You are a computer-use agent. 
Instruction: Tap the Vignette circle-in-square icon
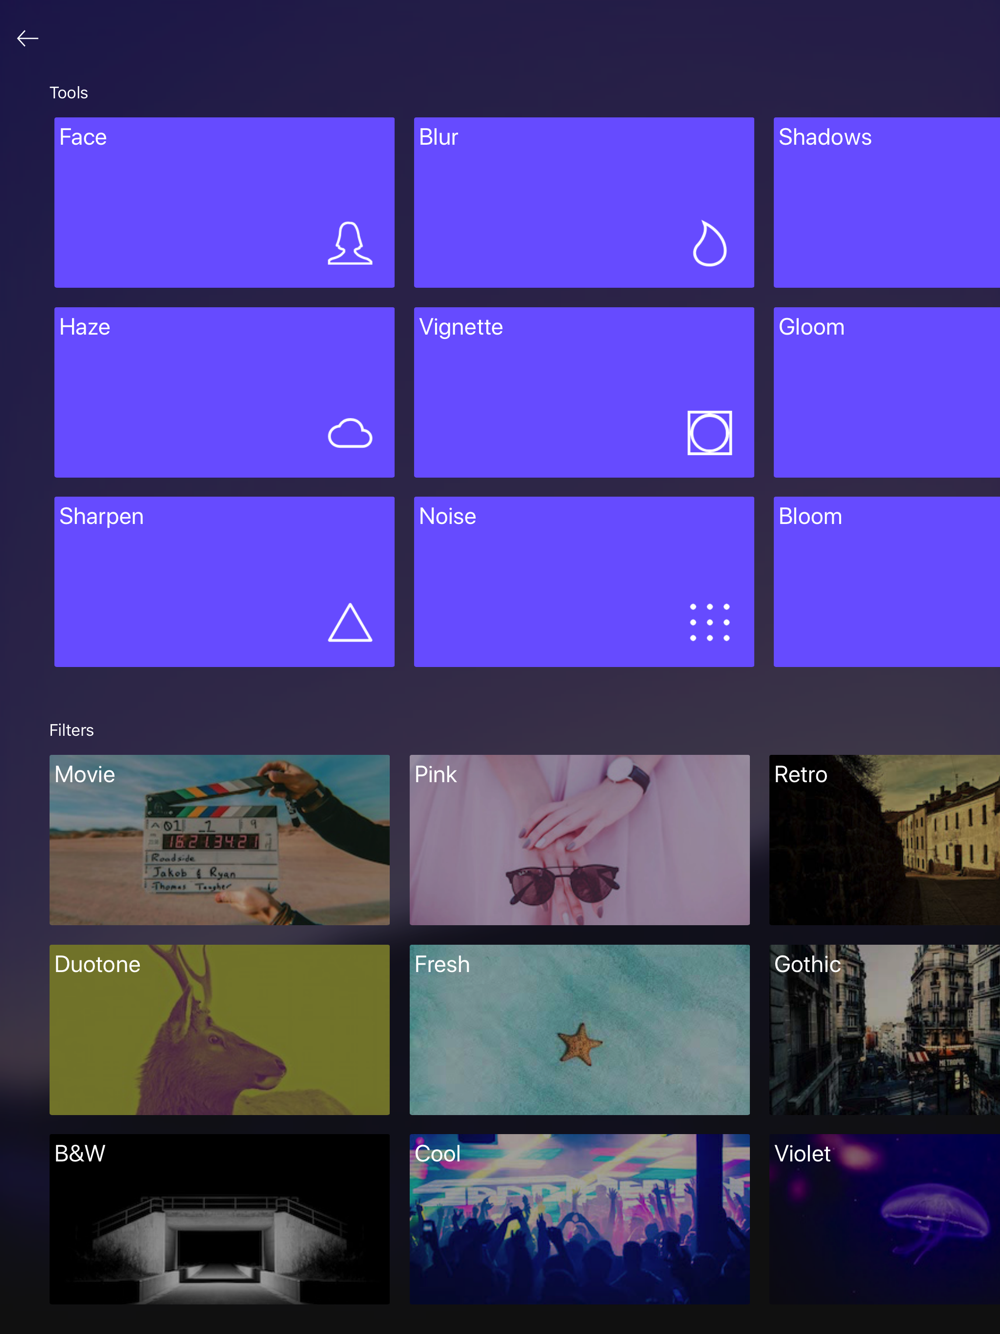coord(710,433)
